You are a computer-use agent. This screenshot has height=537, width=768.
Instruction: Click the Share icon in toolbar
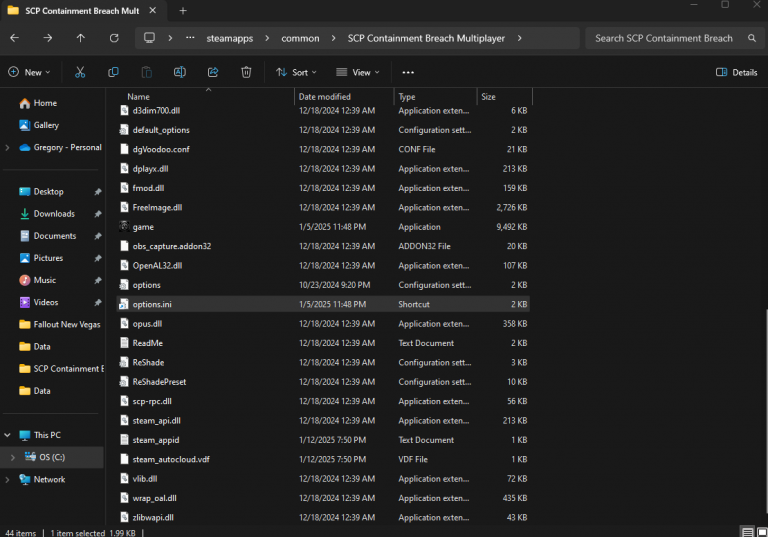[213, 72]
